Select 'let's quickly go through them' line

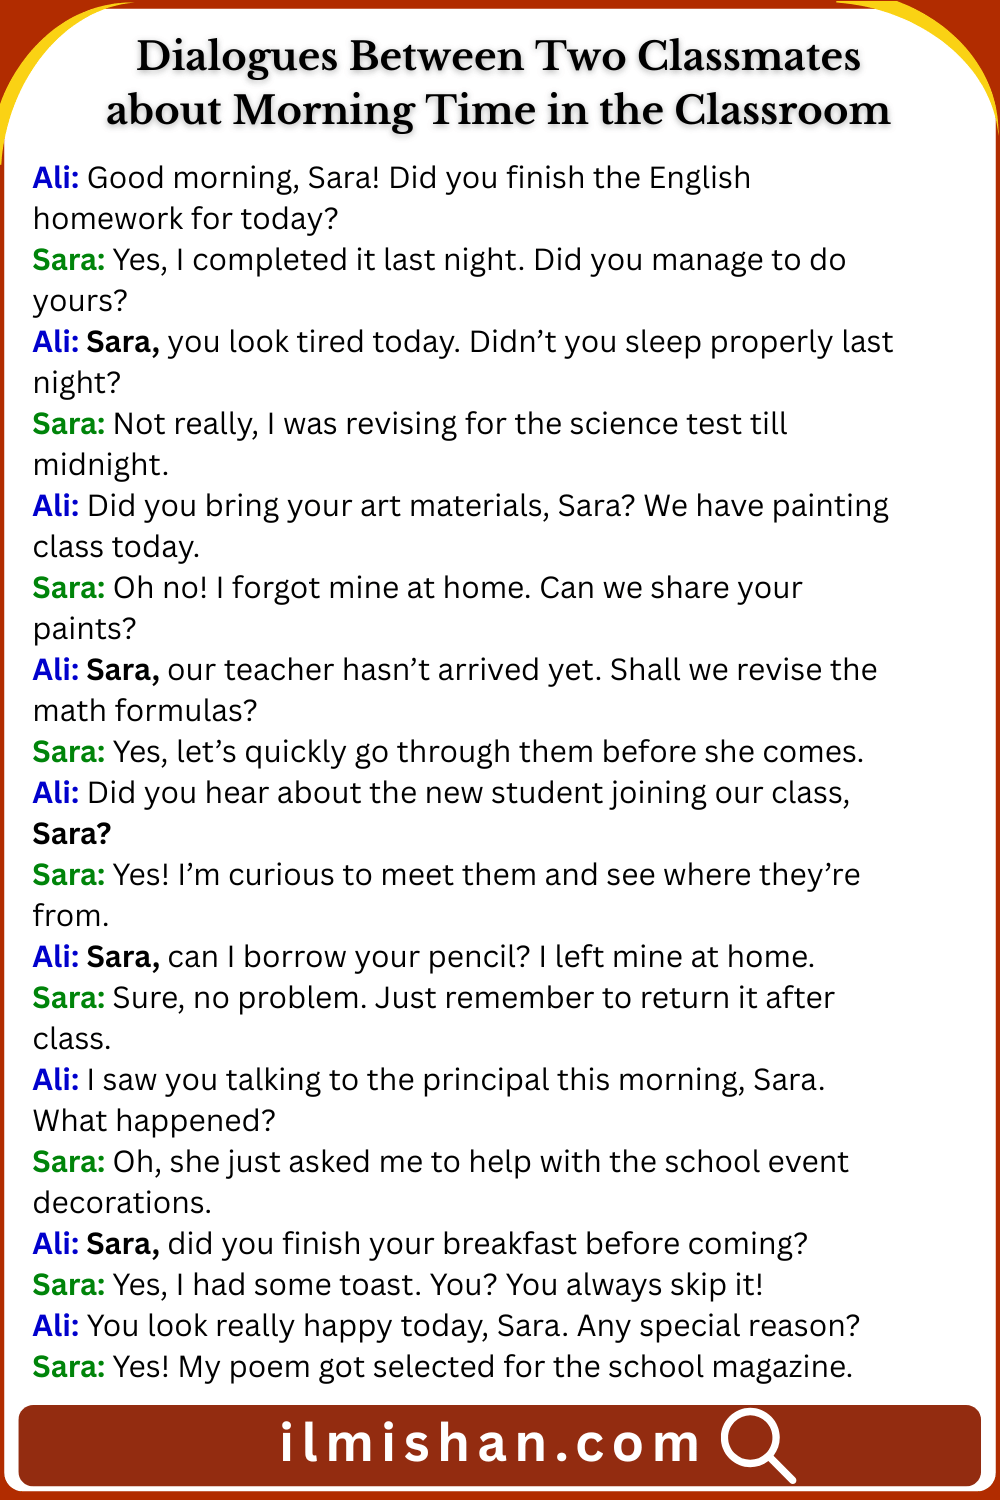(x=487, y=752)
